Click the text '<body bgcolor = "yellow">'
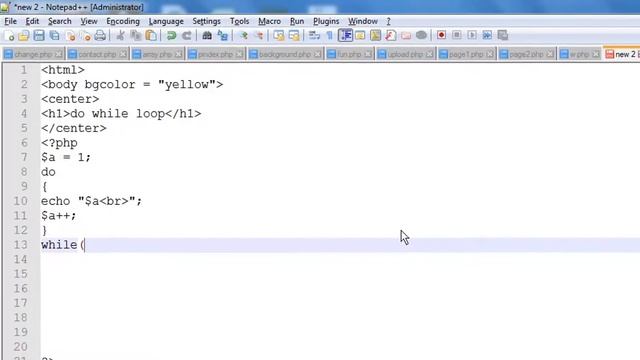 [132, 84]
